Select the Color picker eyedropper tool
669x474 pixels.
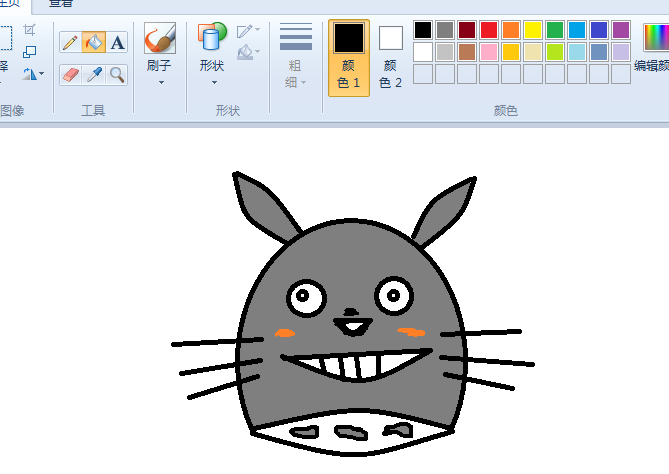94,75
